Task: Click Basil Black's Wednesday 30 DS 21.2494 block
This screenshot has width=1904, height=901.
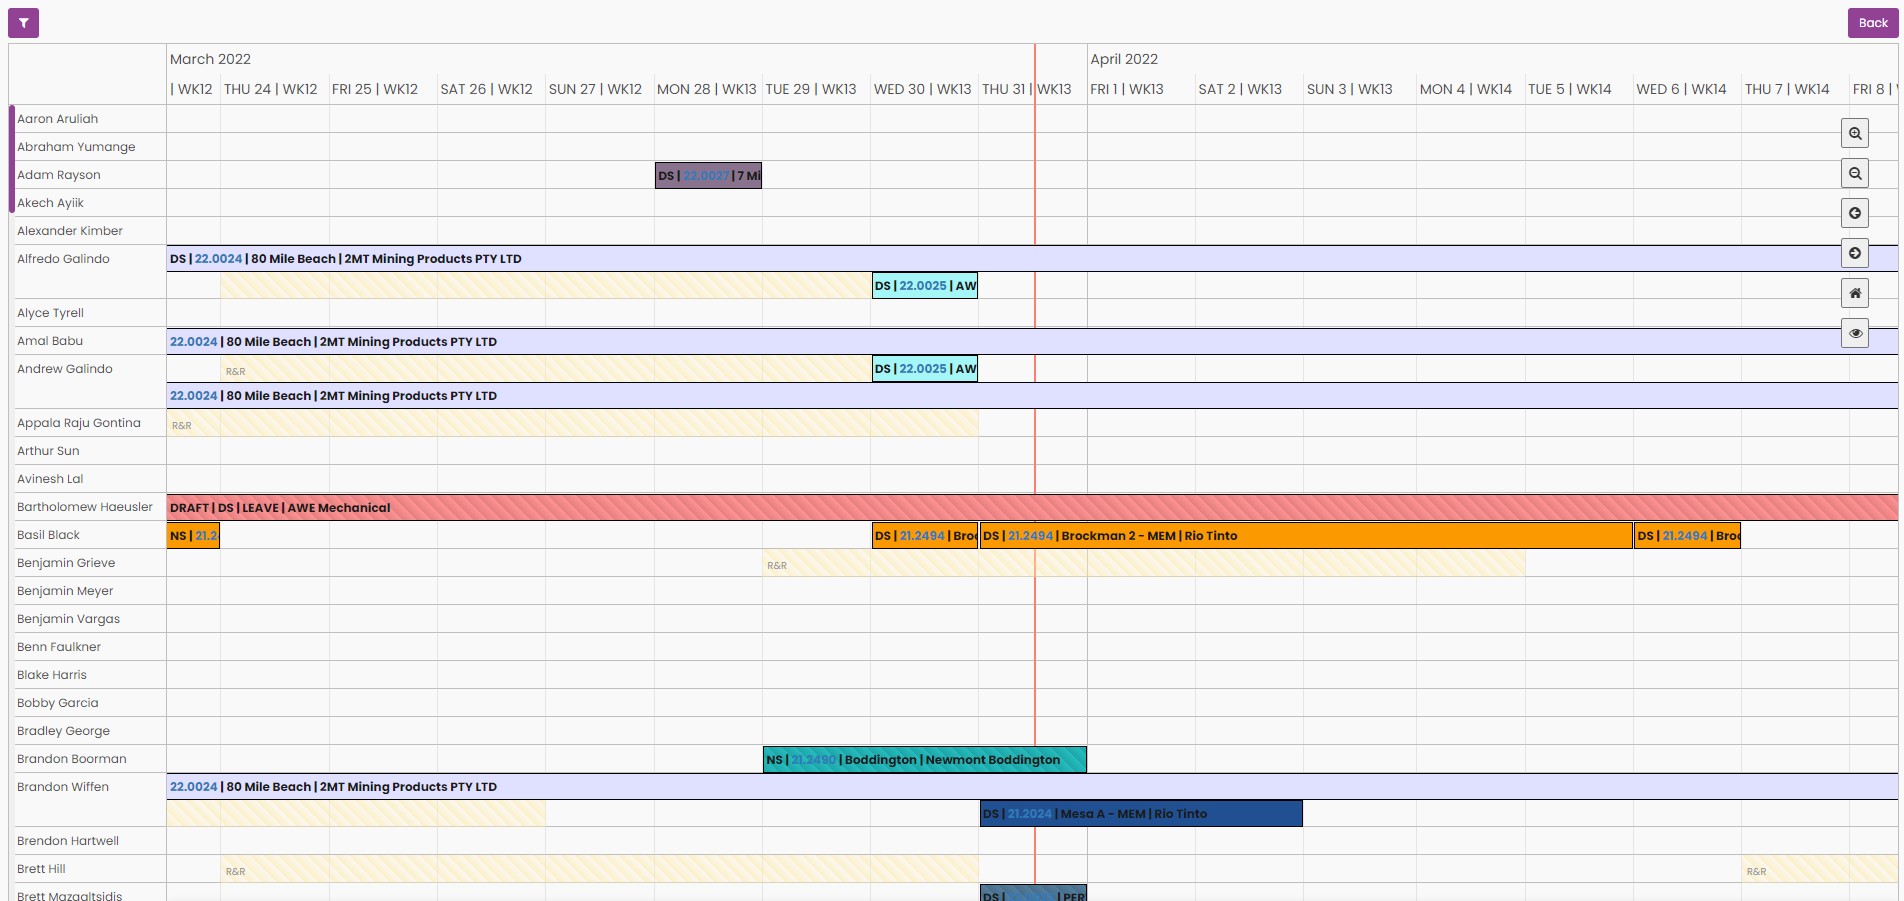Action: pyautogui.click(x=925, y=536)
